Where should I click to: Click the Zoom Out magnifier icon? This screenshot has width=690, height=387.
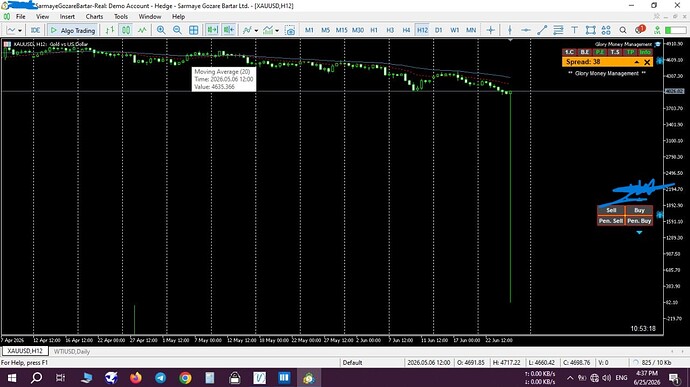click(177, 30)
